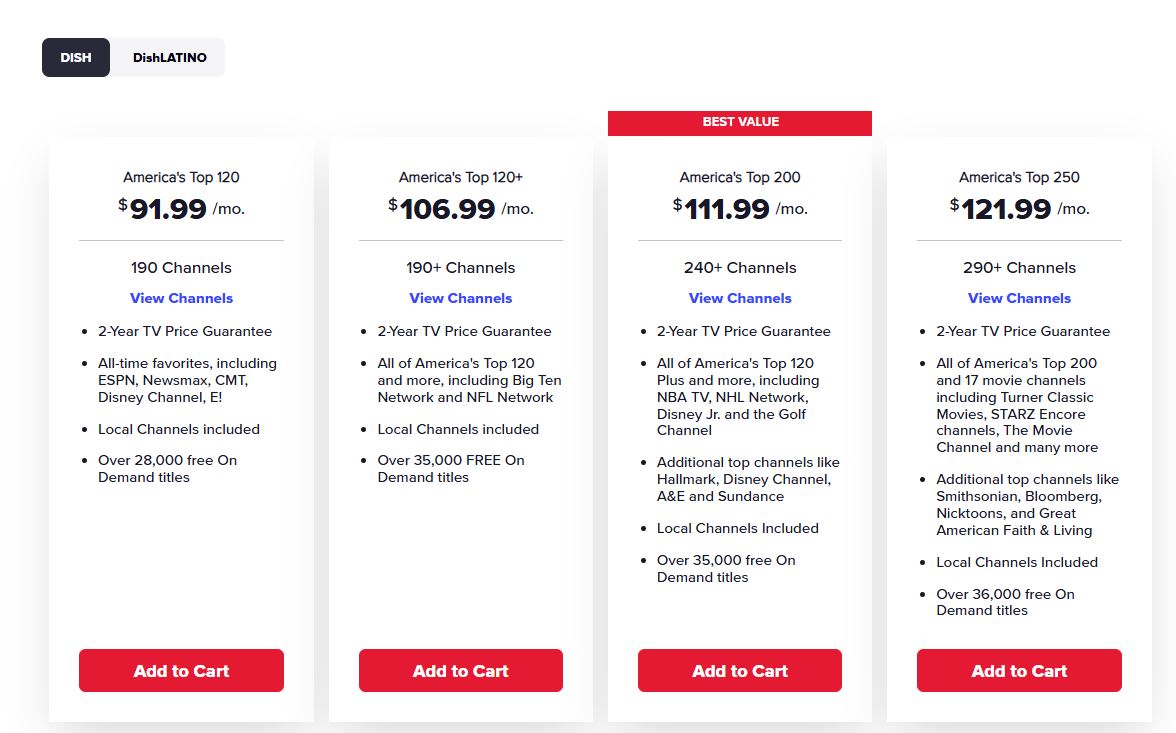This screenshot has height=733, width=1176.
Task: Open View Channels for America's Top 200
Action: [x=740, y=298]
